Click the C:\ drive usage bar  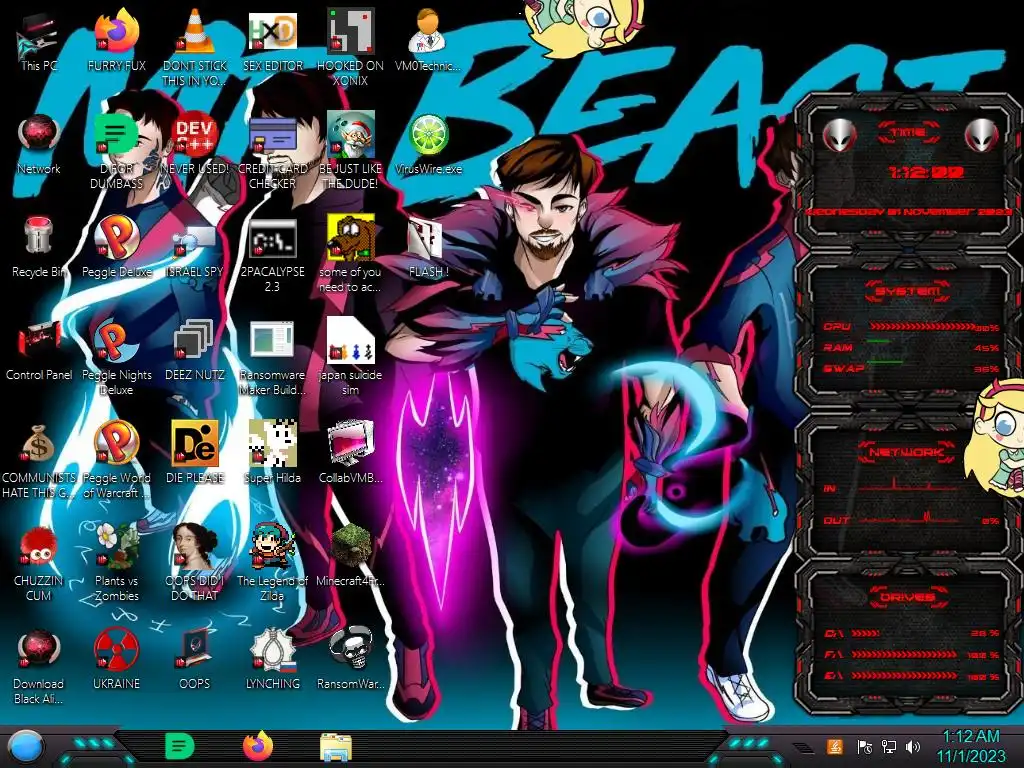pos(865,633)
